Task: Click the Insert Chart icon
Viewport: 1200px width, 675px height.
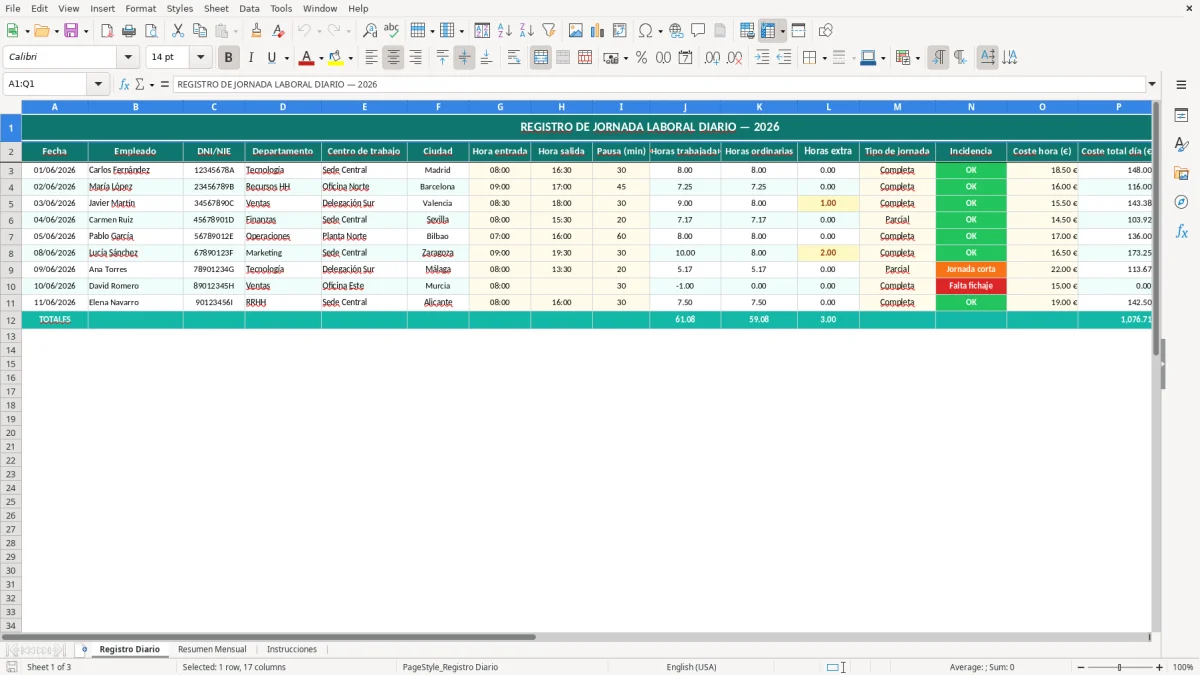Action: tap(598, 31)
